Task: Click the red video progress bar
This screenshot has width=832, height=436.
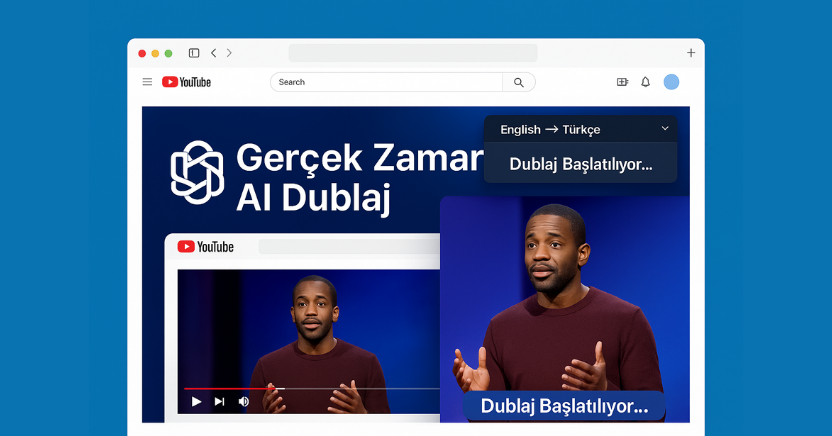Action: point(230,388)
